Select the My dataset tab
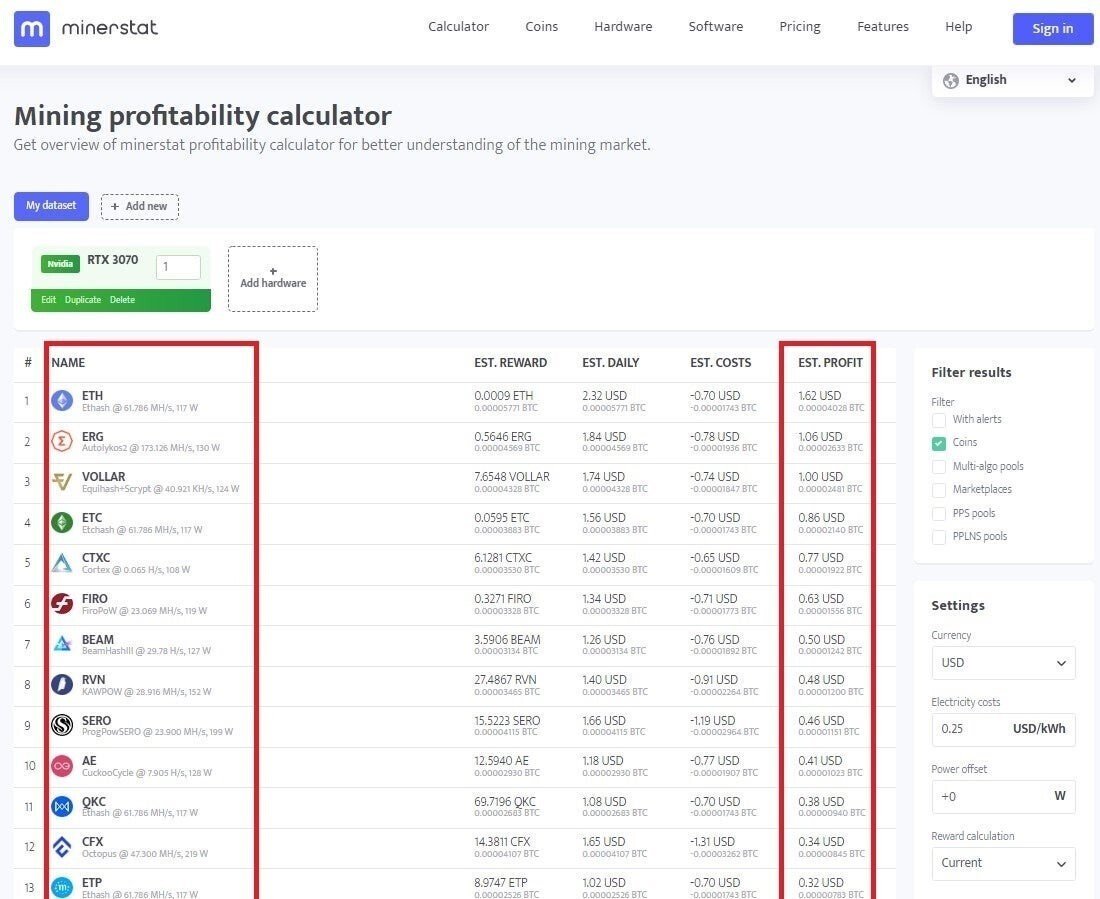Image resolution: width=1100 pixels, height=899 pixels. coord(51,206)
